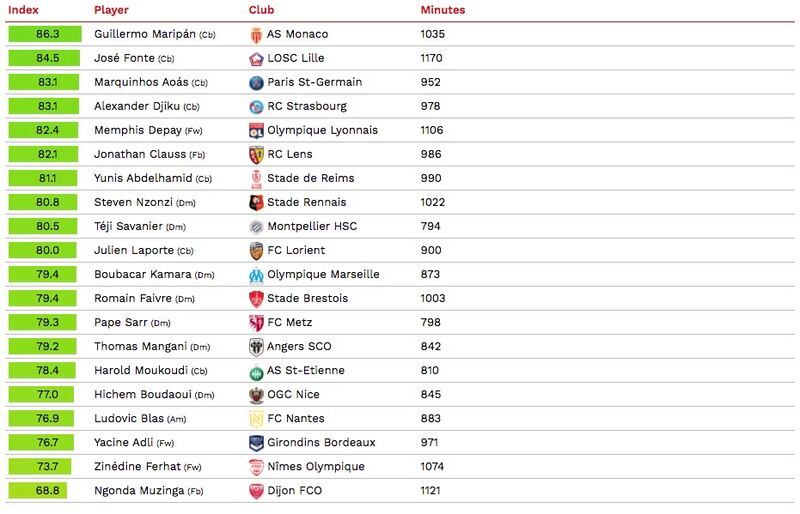
Task: Click the FC Nantes yellow crest
Action: 256,419
